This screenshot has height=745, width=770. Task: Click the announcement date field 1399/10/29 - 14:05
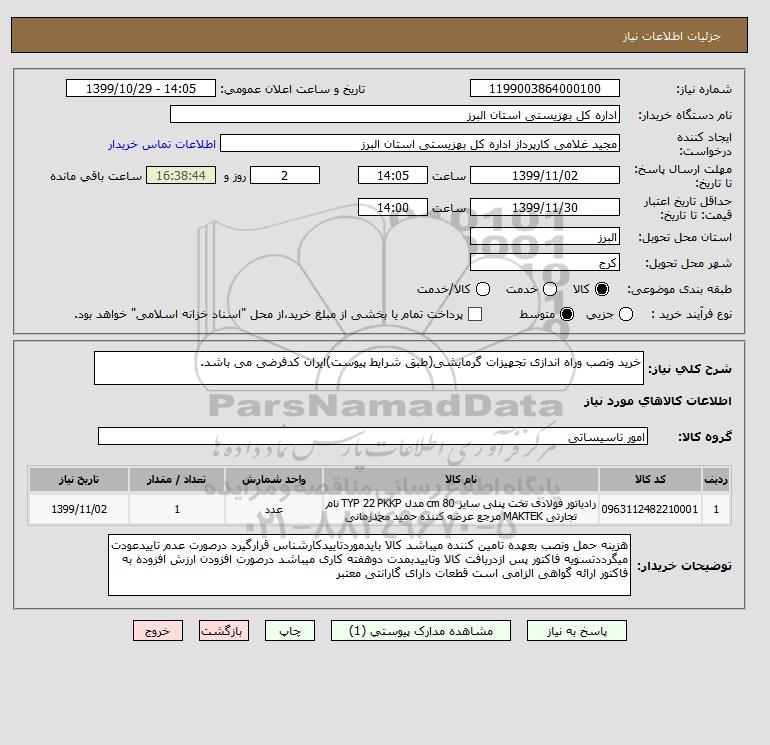[x=141, y=88]
